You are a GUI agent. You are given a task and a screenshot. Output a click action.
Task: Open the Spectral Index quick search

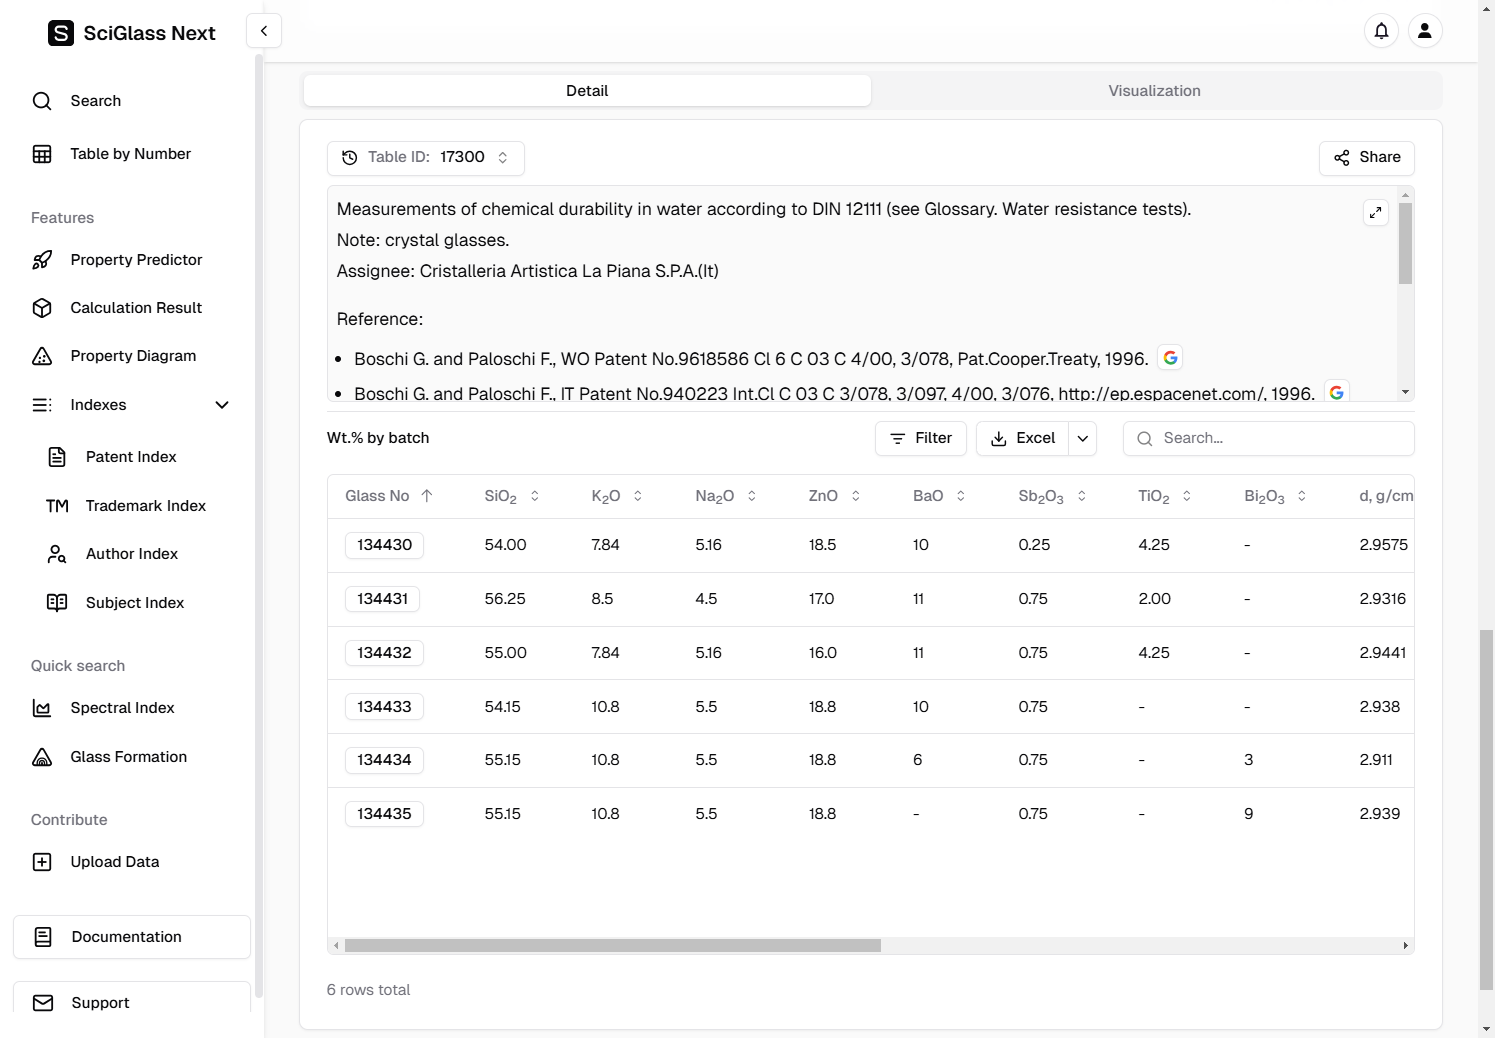click(x=122, y=708)
